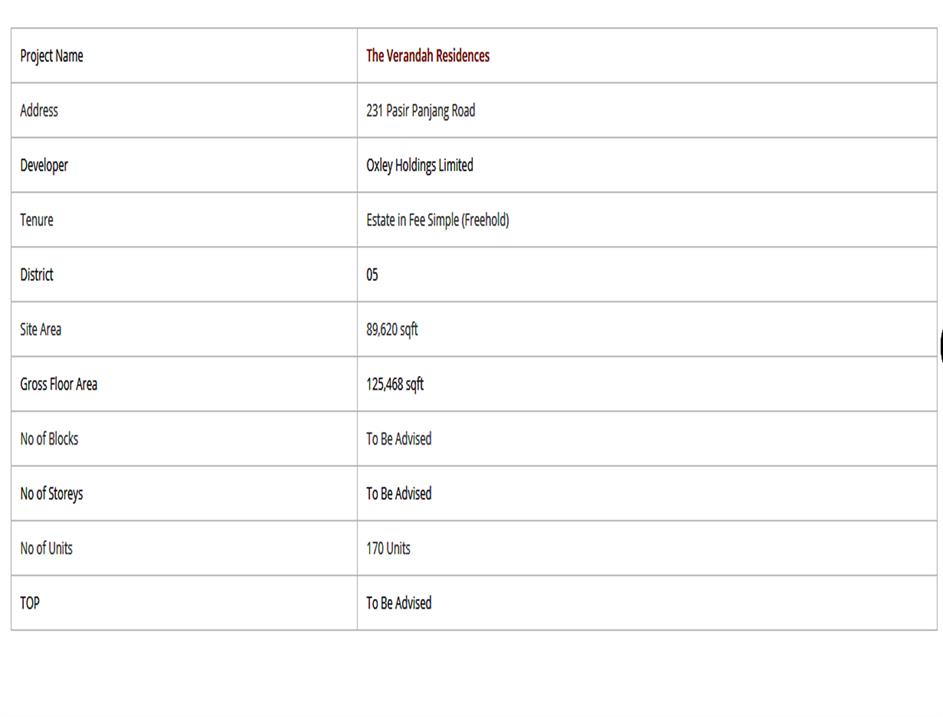Open The Verandah Residences link
Image resolution: width=943 pixels, height=717 pixels.
427,56
